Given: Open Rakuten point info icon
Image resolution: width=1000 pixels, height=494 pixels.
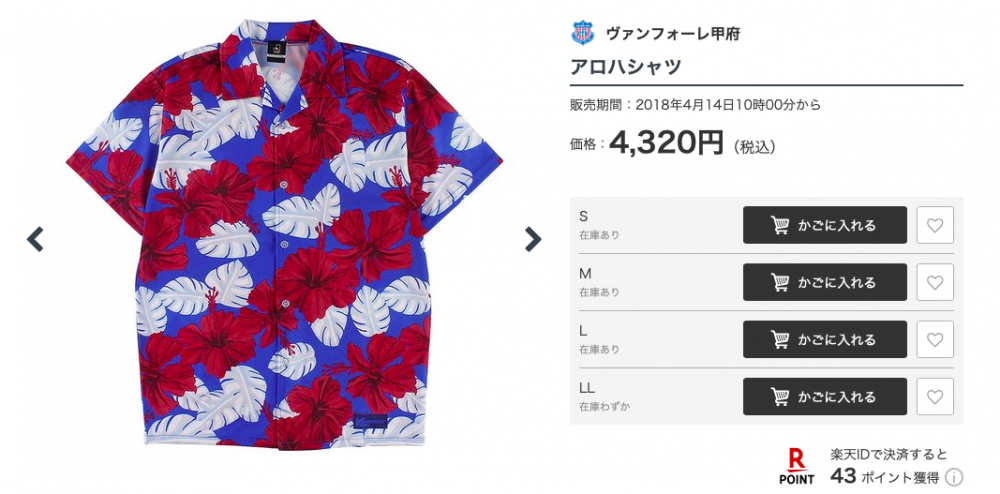Looking at the screenshot, I should point(954,477).
